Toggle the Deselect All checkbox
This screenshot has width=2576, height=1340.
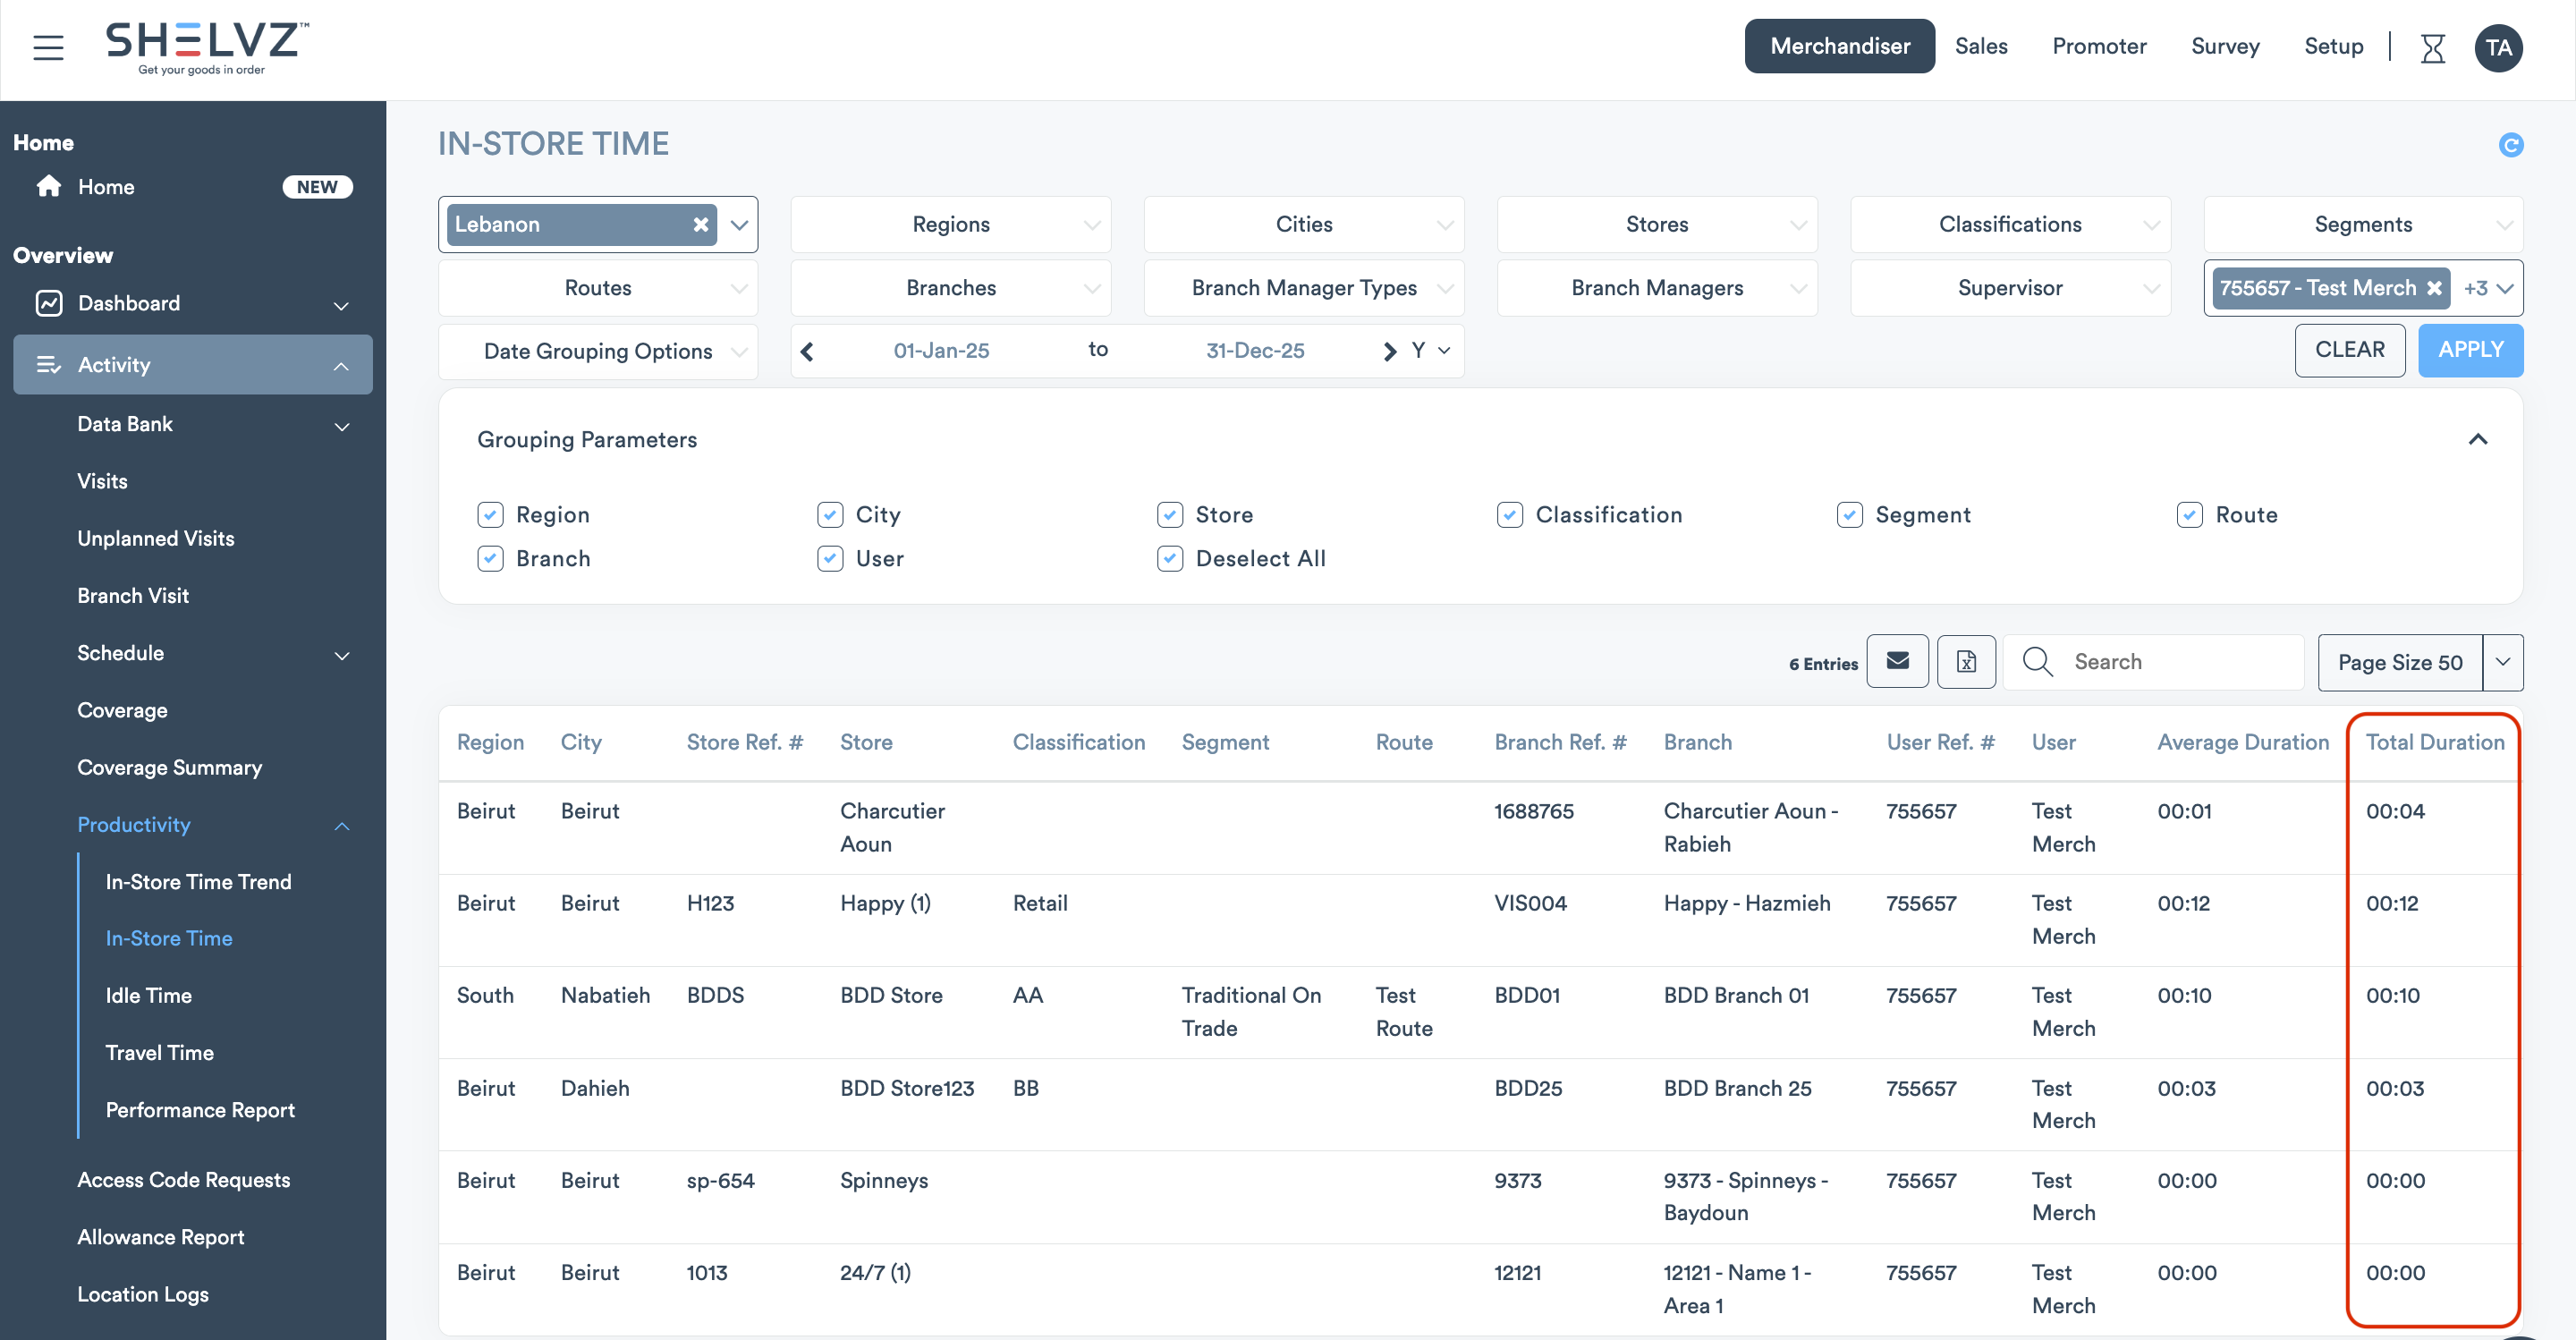(1170, 559)
